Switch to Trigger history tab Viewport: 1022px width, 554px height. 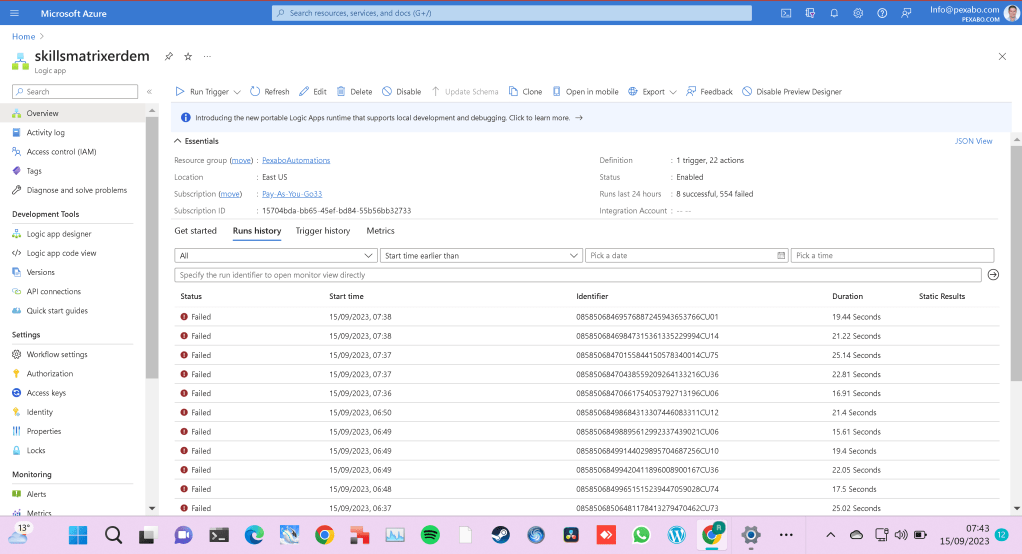323,231
